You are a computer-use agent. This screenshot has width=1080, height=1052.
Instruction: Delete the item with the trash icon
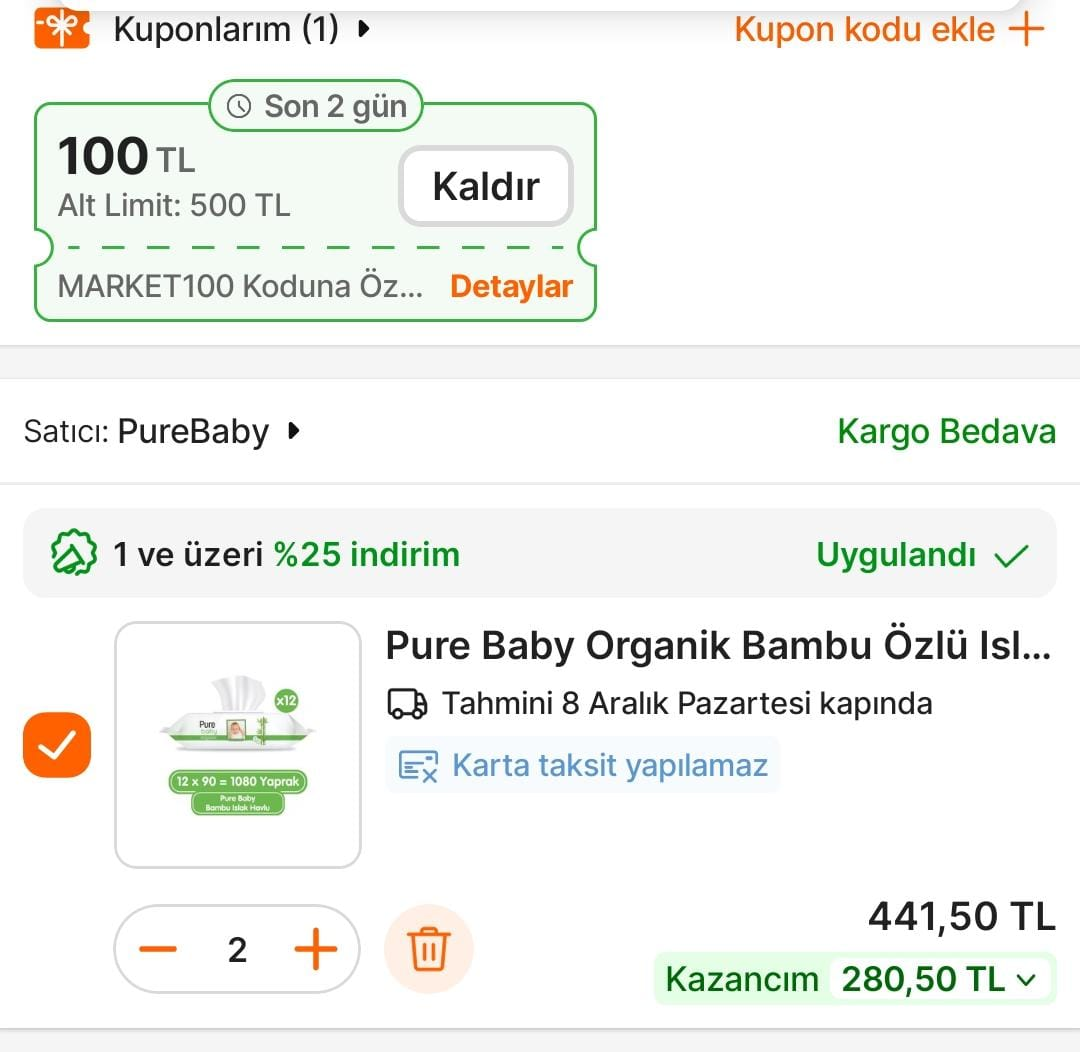(x=429, y=948)
